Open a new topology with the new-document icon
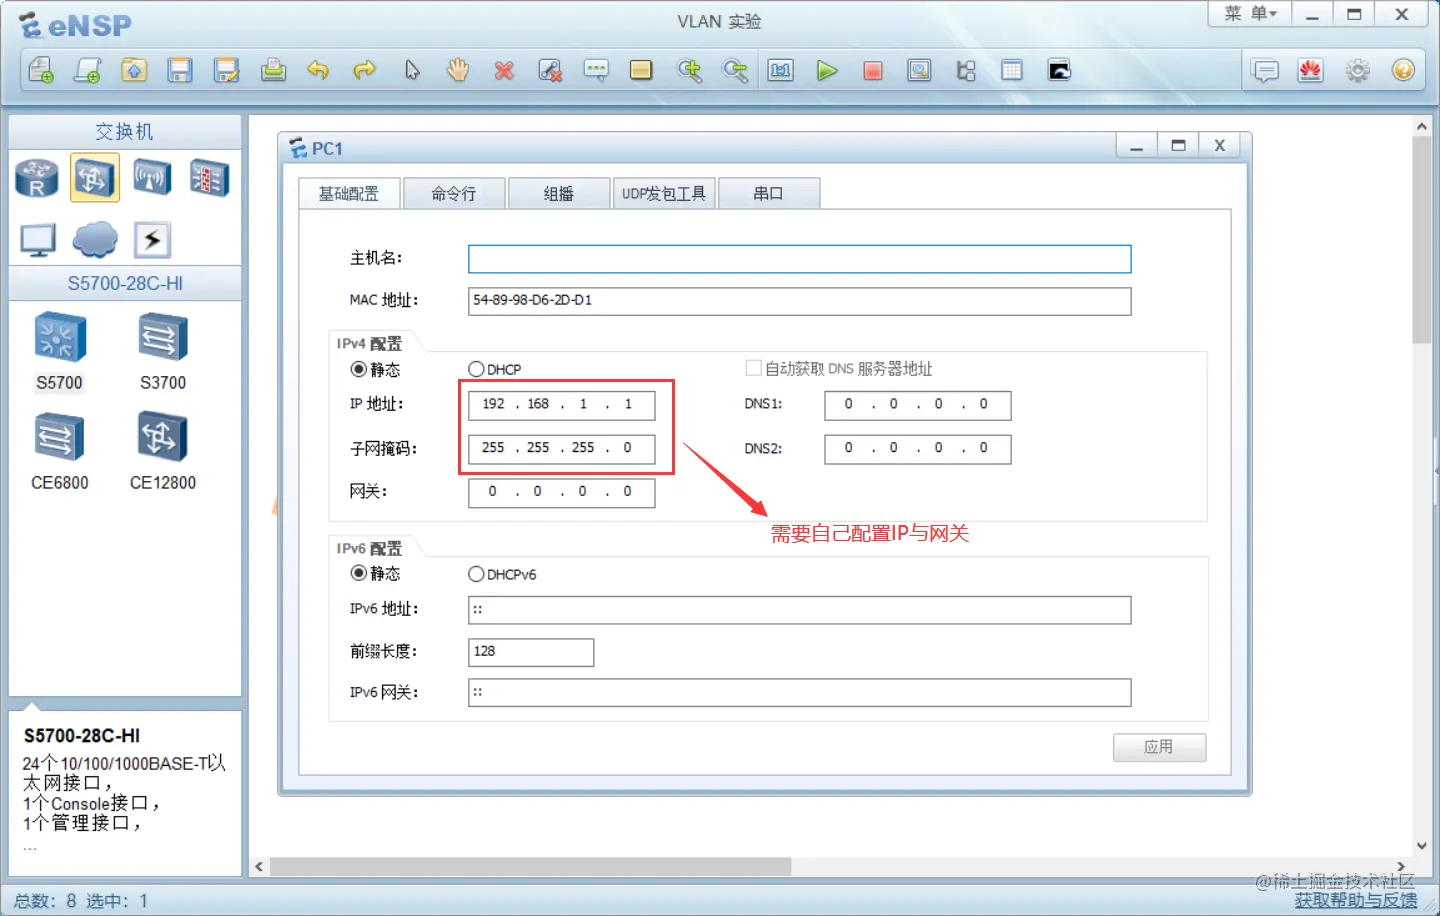1440x916 pixels. click(x=41, y=70)
